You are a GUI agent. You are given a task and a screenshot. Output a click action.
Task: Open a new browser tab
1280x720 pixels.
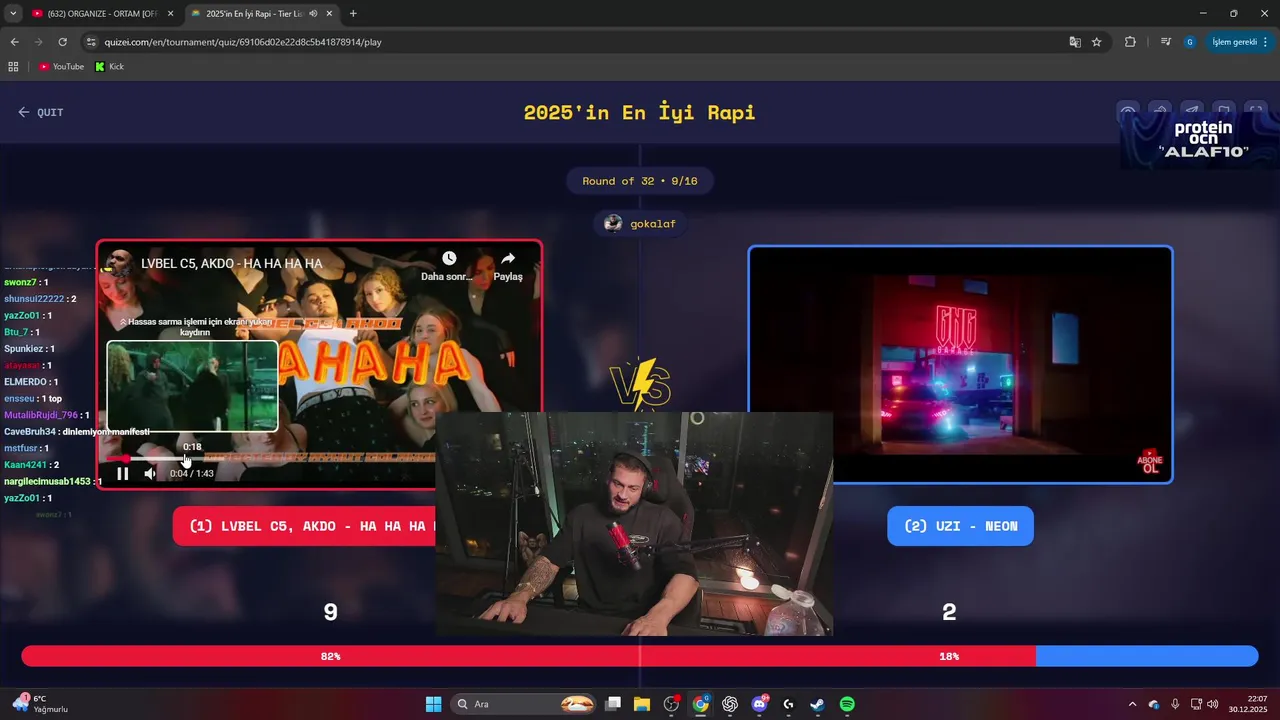click(x=353, y=14)
